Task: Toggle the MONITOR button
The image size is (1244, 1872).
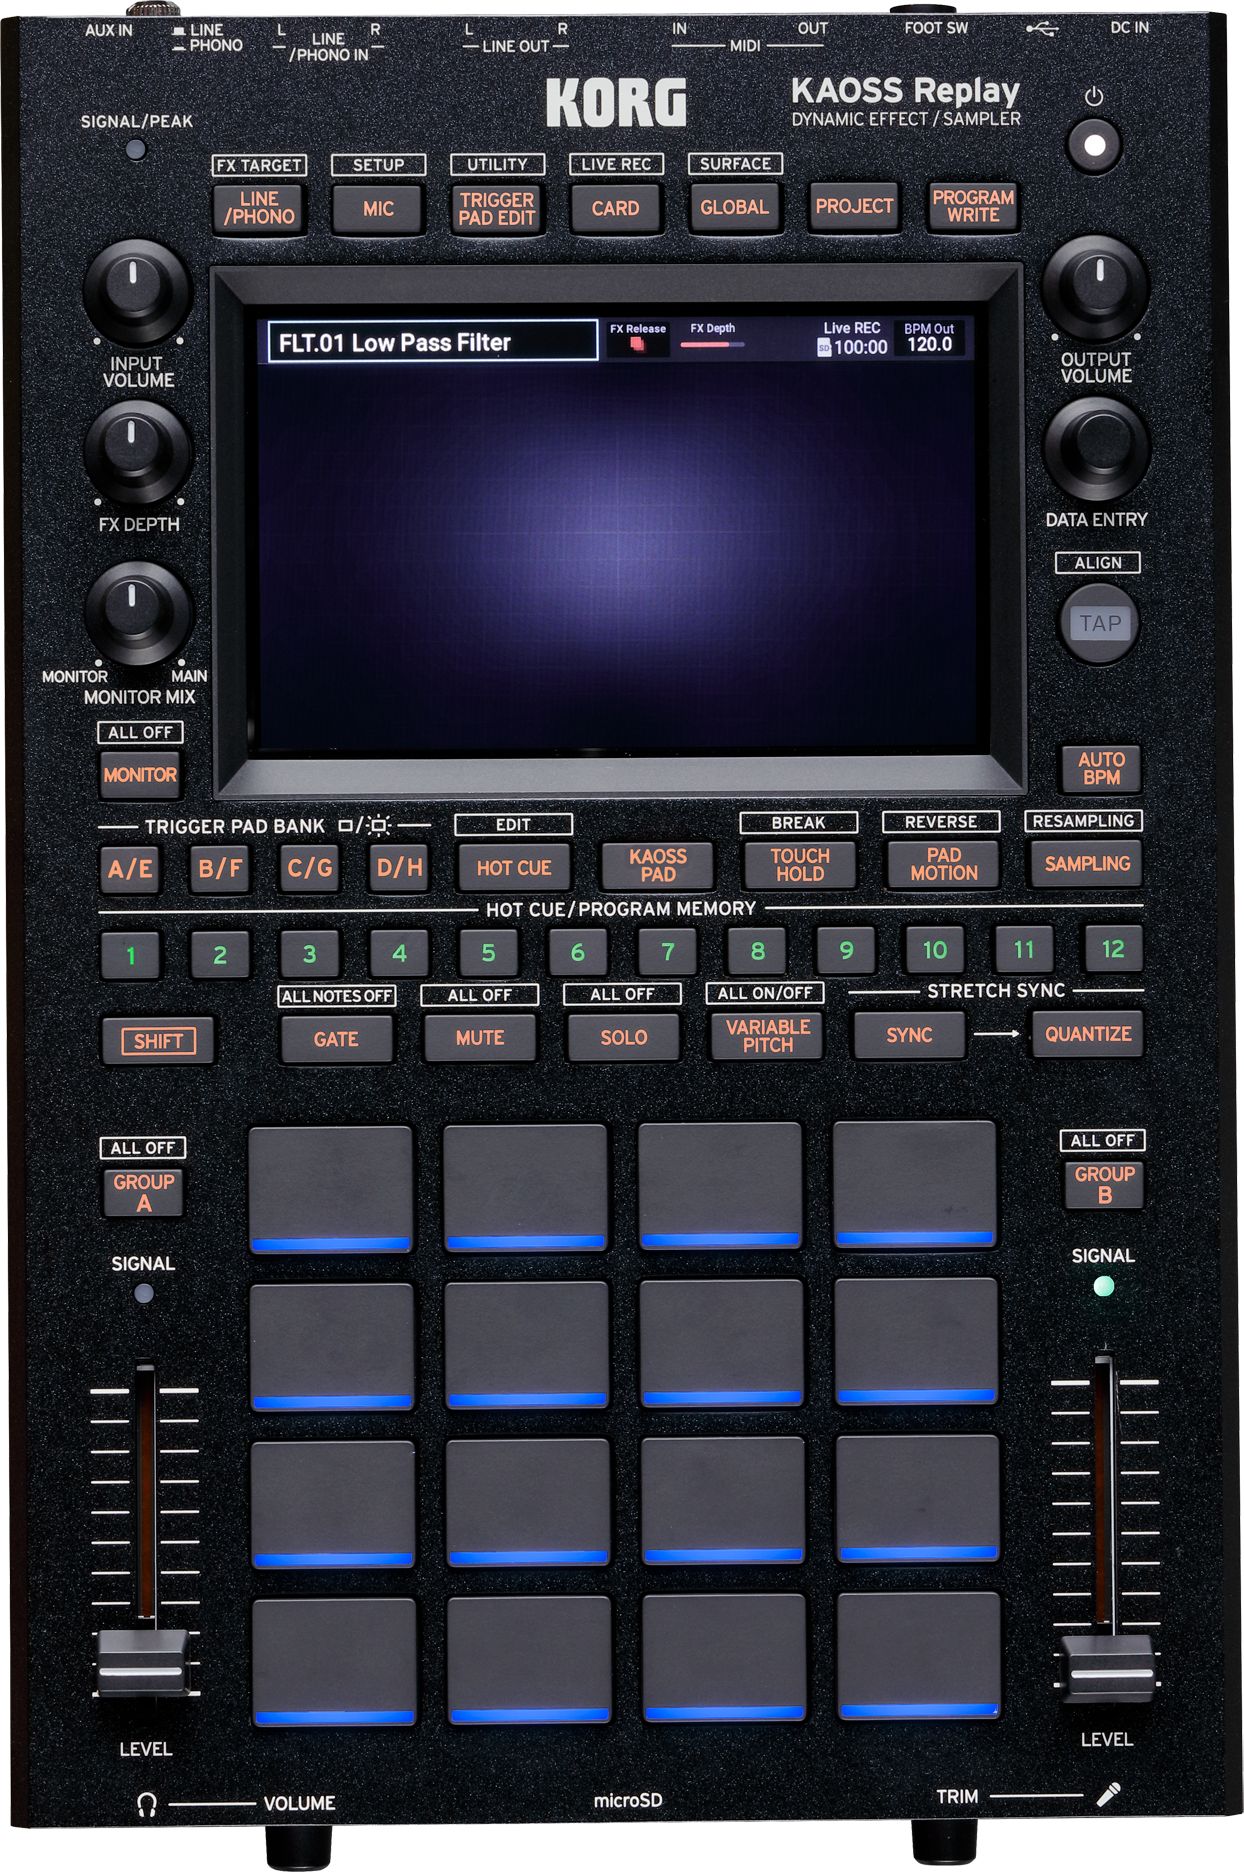Action: (140, 775)
